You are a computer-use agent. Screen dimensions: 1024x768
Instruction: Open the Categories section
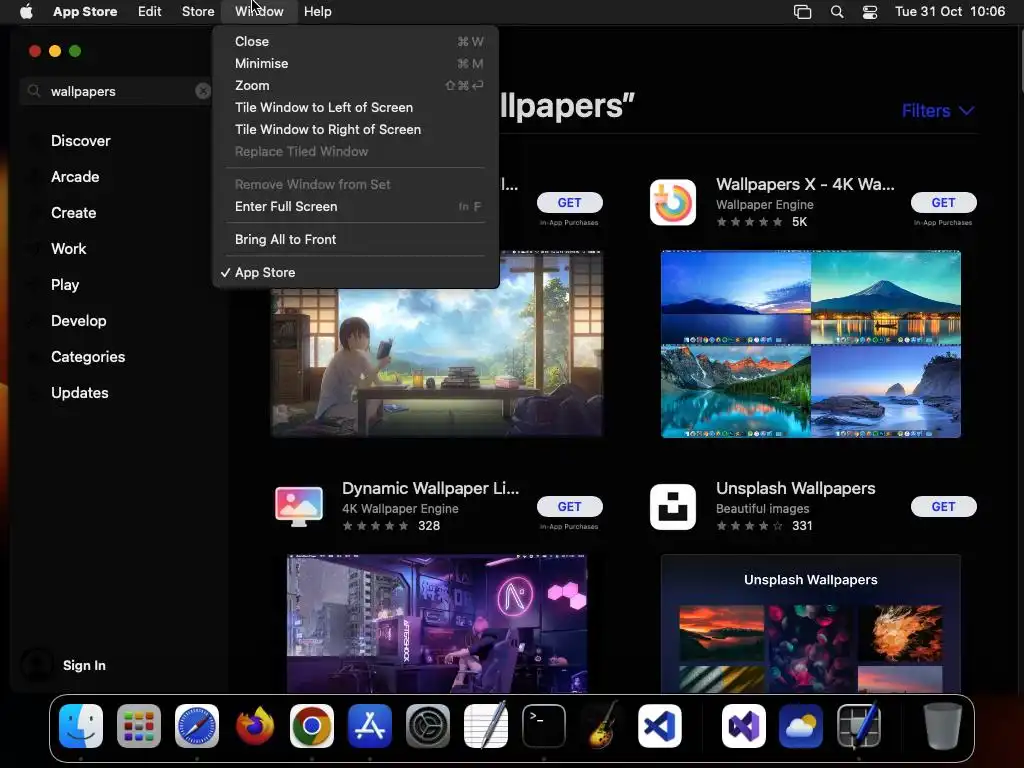(88, 356)
